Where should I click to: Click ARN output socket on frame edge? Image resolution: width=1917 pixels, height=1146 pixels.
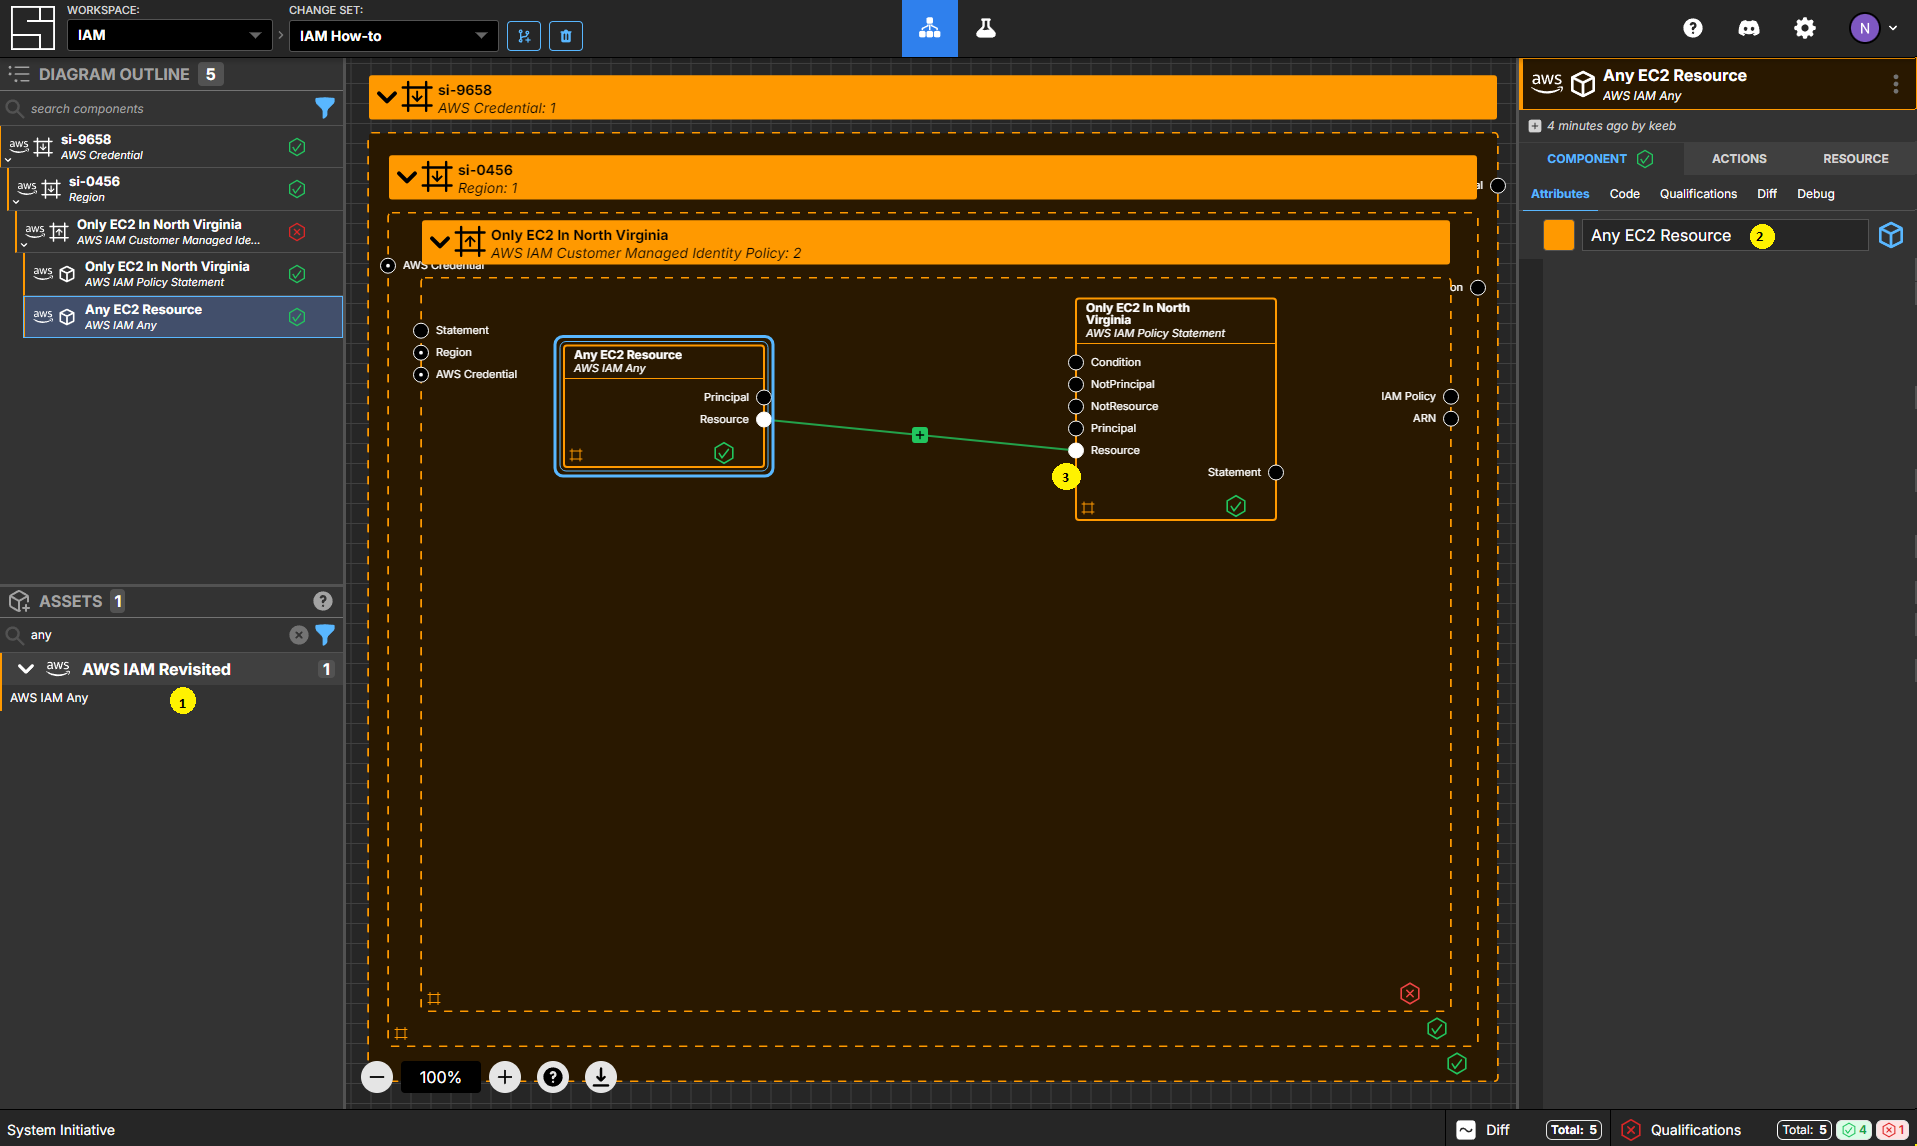pos(1451,419)
